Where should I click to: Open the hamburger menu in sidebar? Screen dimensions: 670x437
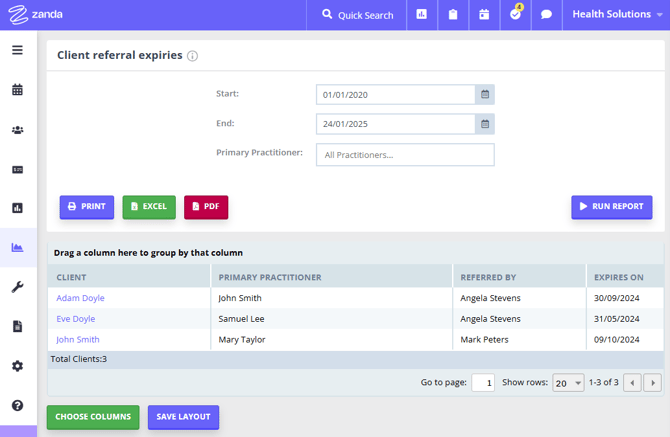tap(17, 50)
